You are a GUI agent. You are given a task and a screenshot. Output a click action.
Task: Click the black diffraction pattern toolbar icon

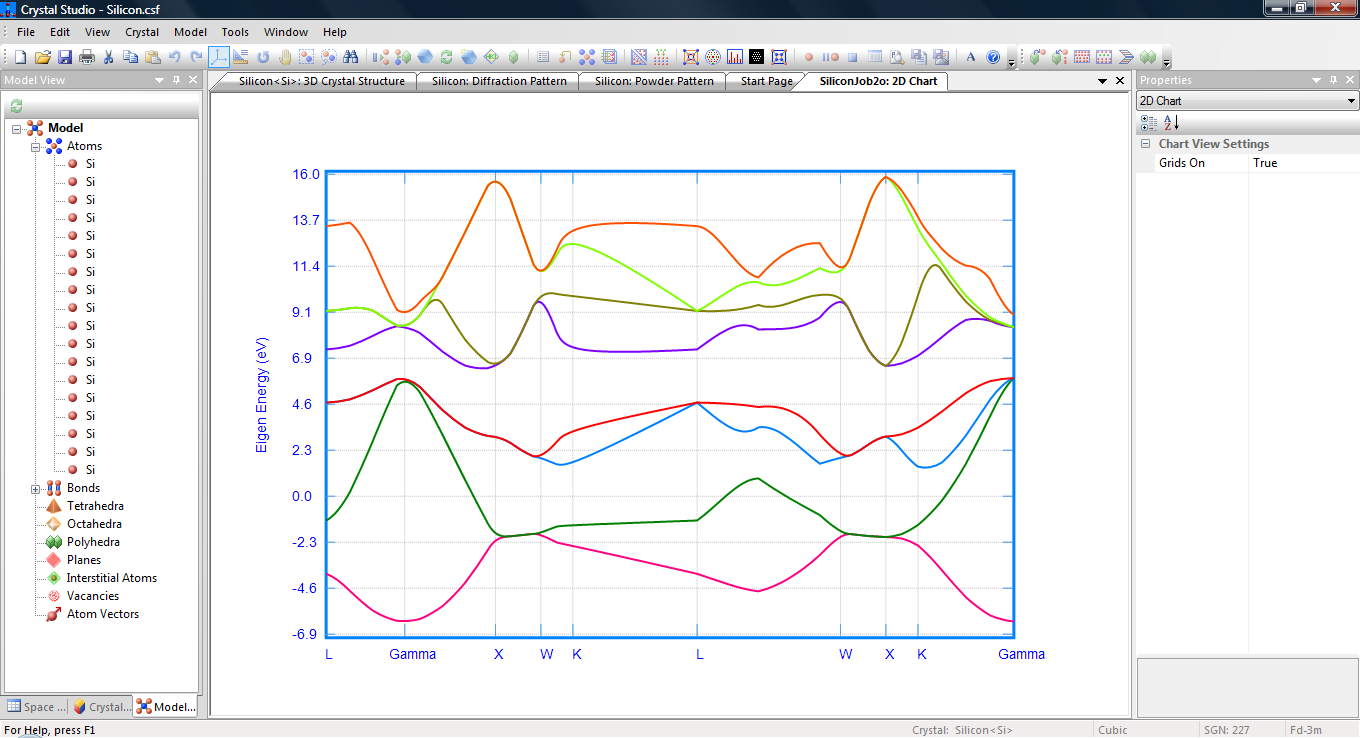pos(757,57)
